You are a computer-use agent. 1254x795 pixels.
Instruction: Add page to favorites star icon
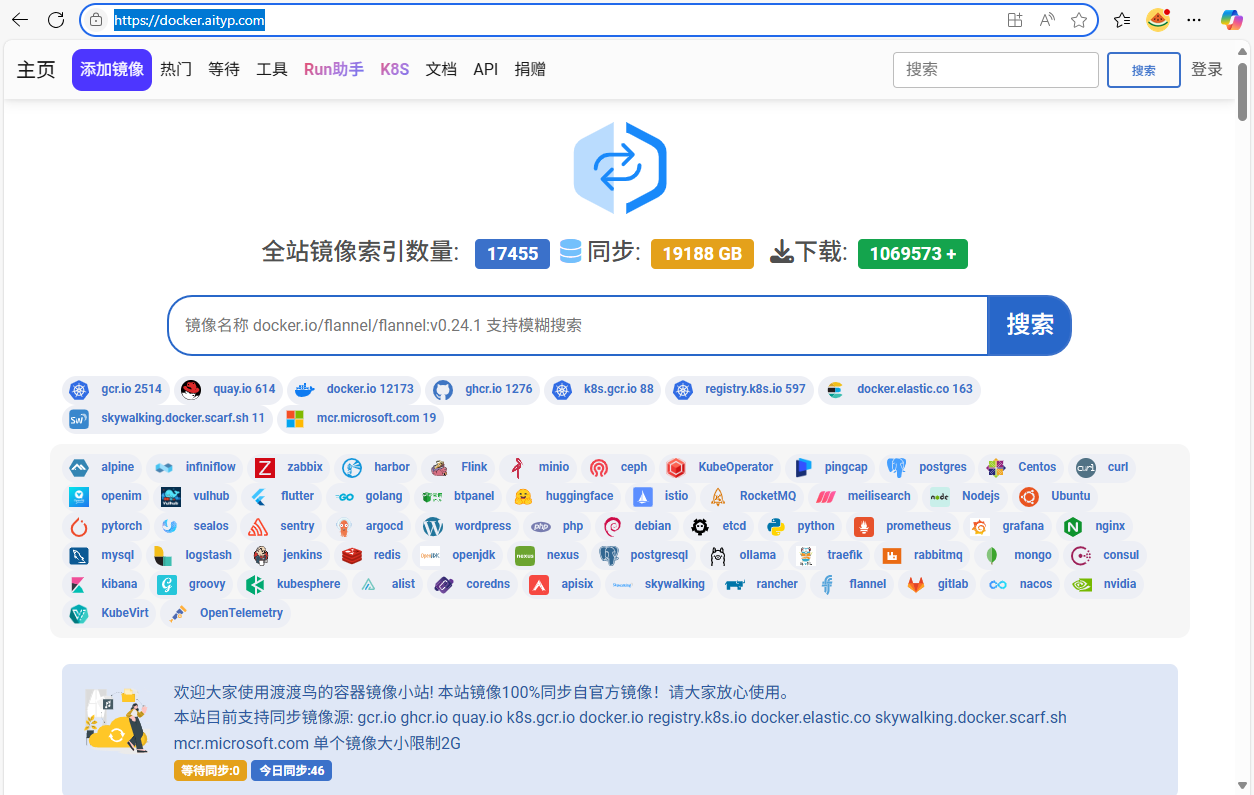pyautogui.click(x=1079, y=20)
